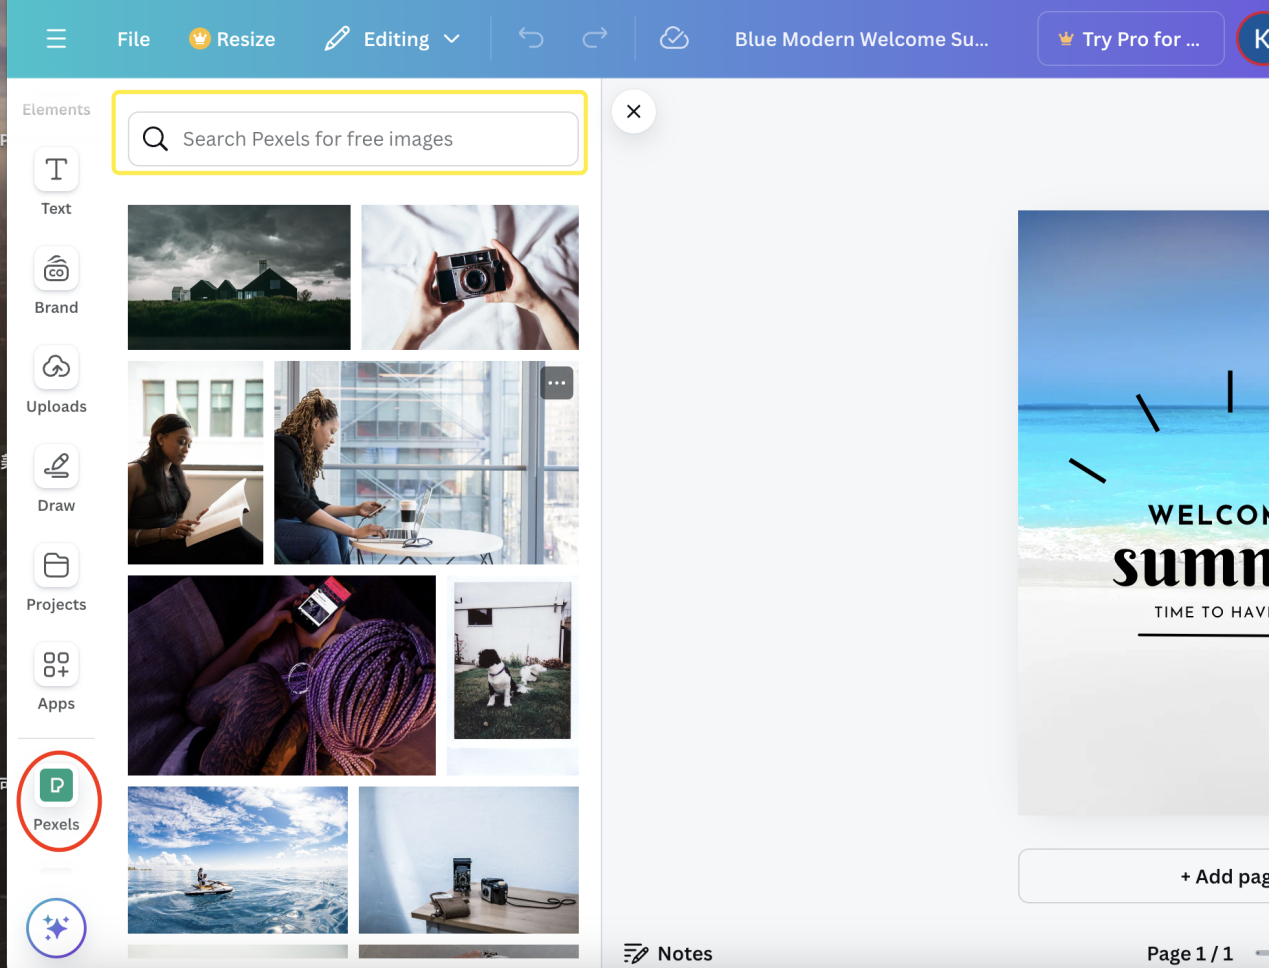
Task: Select the jet ski ocean photo
Action: [x=238, y=860]
